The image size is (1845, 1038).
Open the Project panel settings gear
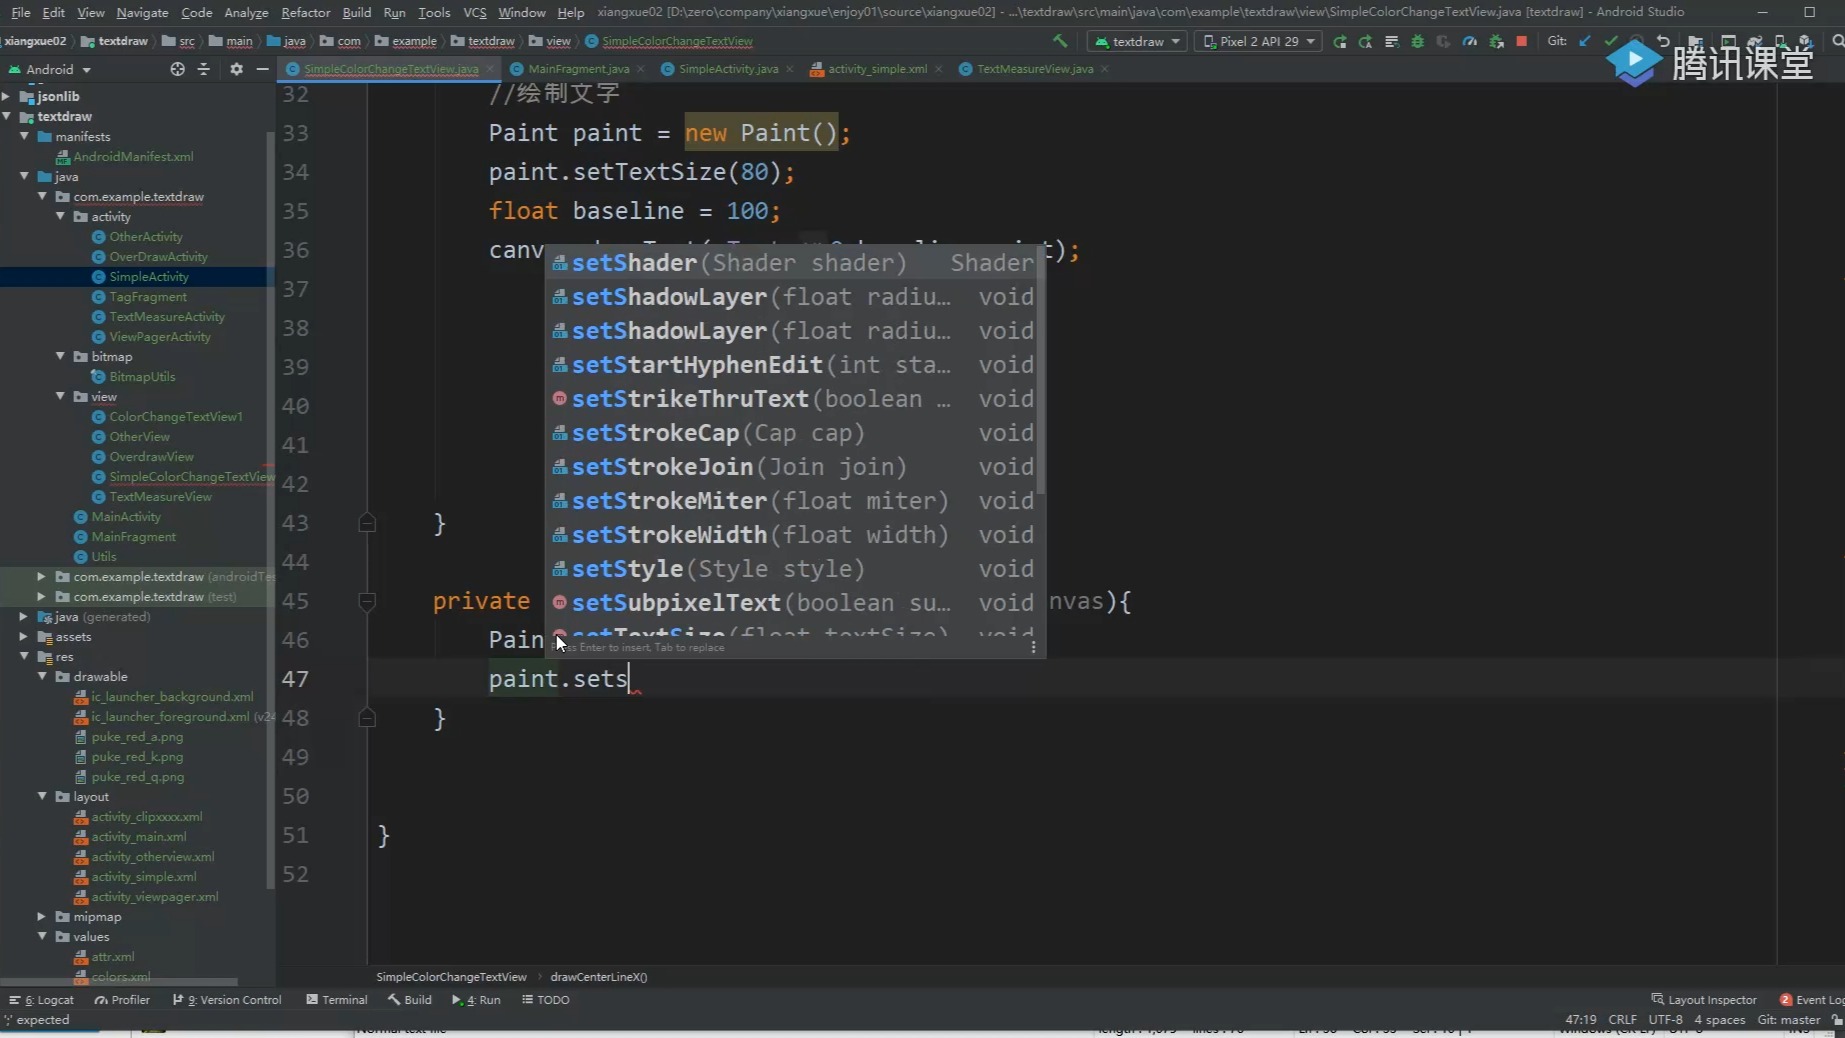(236, 69)
